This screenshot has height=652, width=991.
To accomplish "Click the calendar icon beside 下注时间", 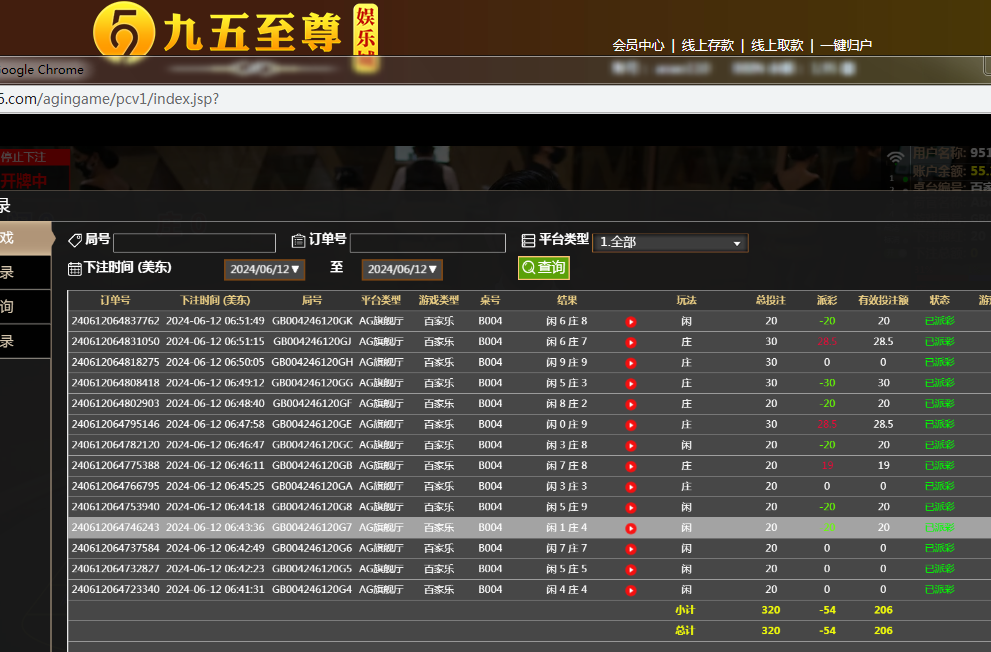I will point(75,269).
